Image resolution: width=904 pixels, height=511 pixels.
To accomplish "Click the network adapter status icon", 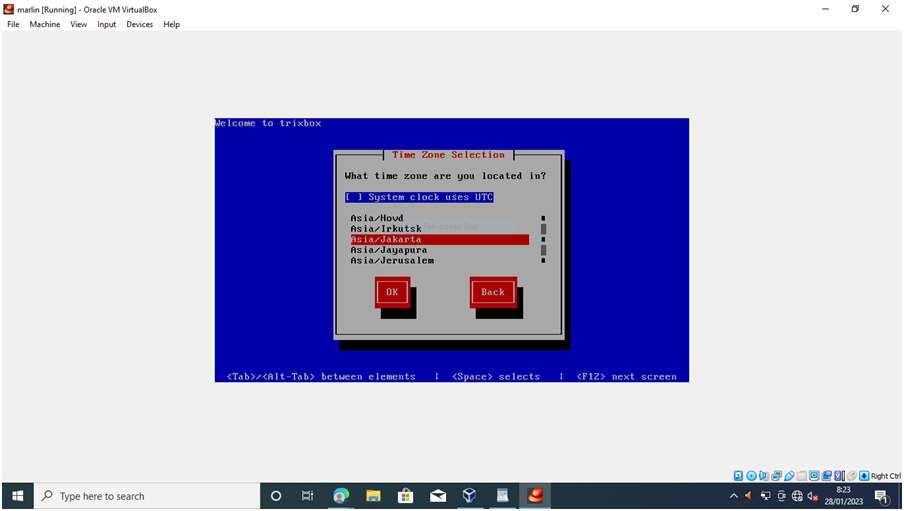I will (x=777, y=476).
